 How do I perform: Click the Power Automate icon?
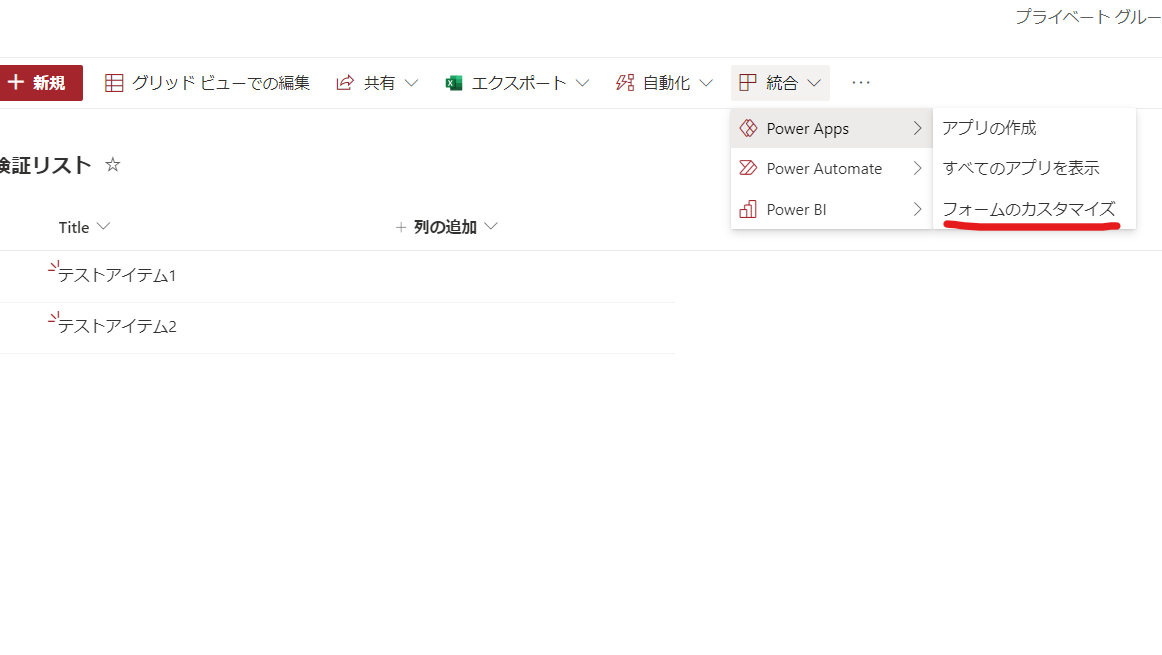tap(748, 168)
